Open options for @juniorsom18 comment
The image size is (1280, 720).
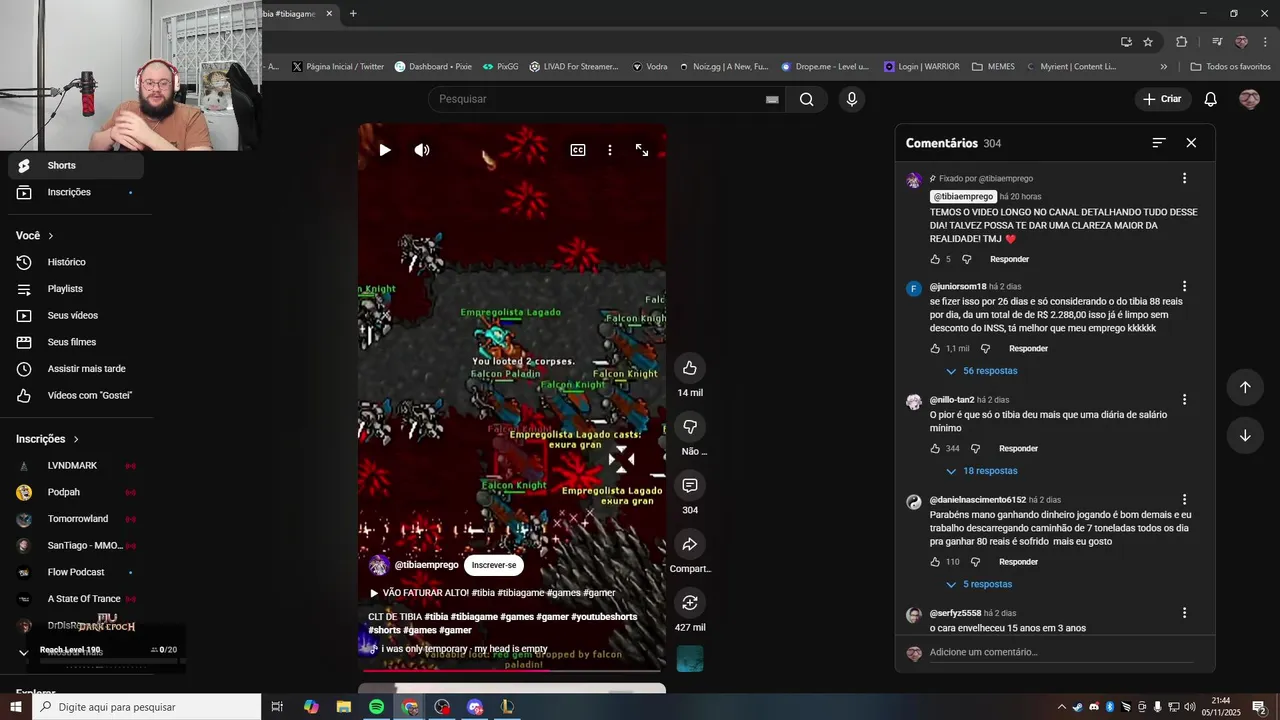[1184, 286]
